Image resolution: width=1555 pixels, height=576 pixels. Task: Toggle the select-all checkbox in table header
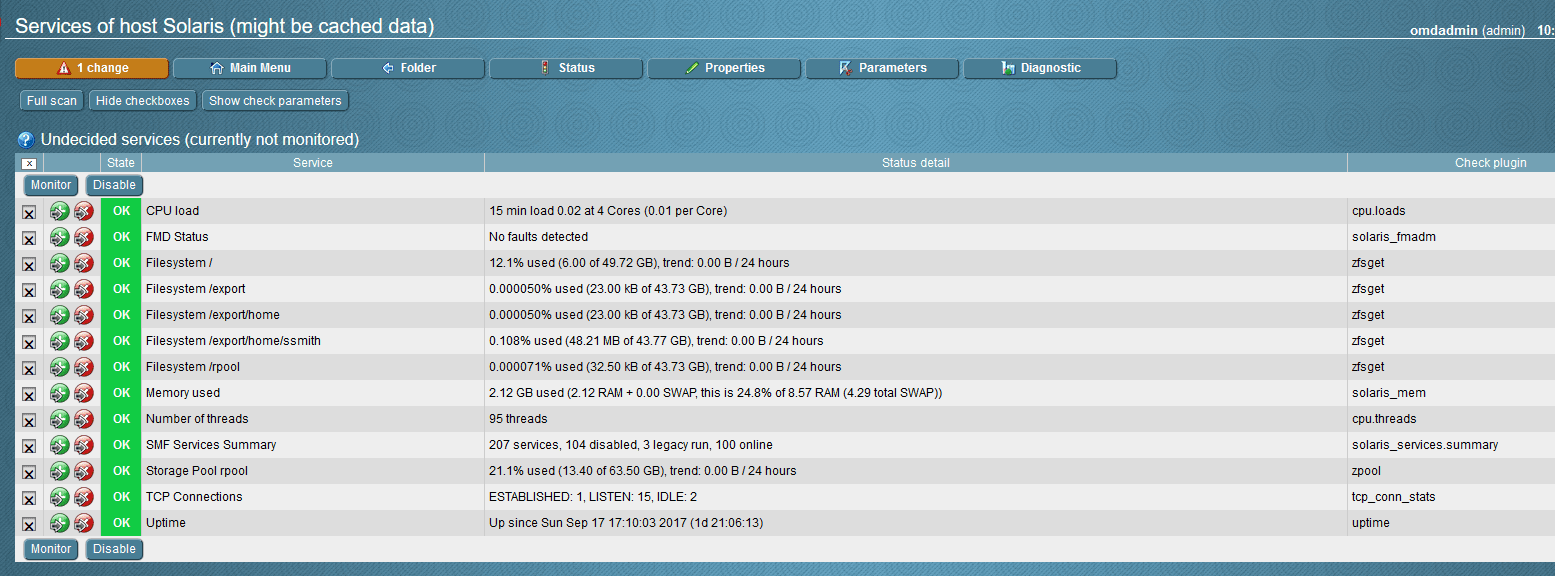point(29,163)
